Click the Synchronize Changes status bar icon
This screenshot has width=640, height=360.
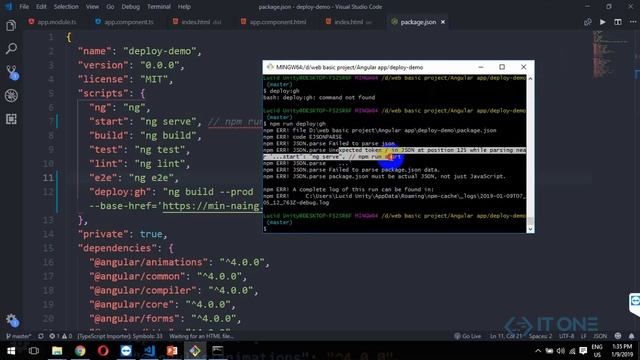[x=41, y=336]
